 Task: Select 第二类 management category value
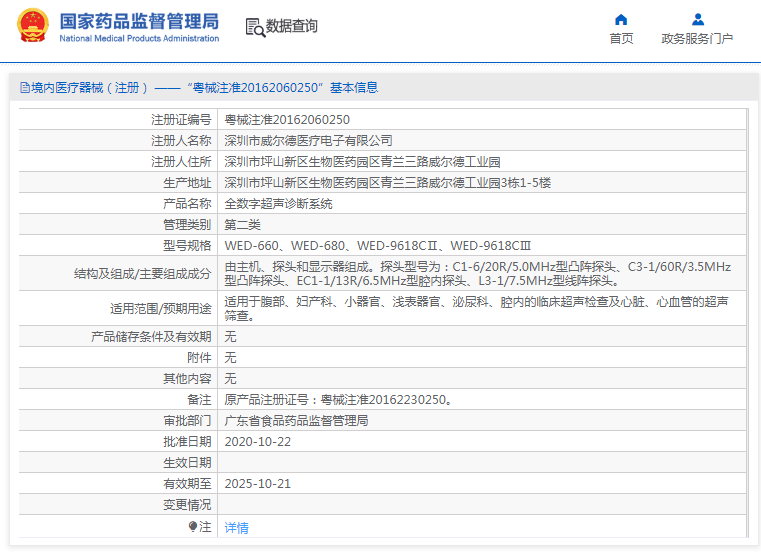[242, 225]
